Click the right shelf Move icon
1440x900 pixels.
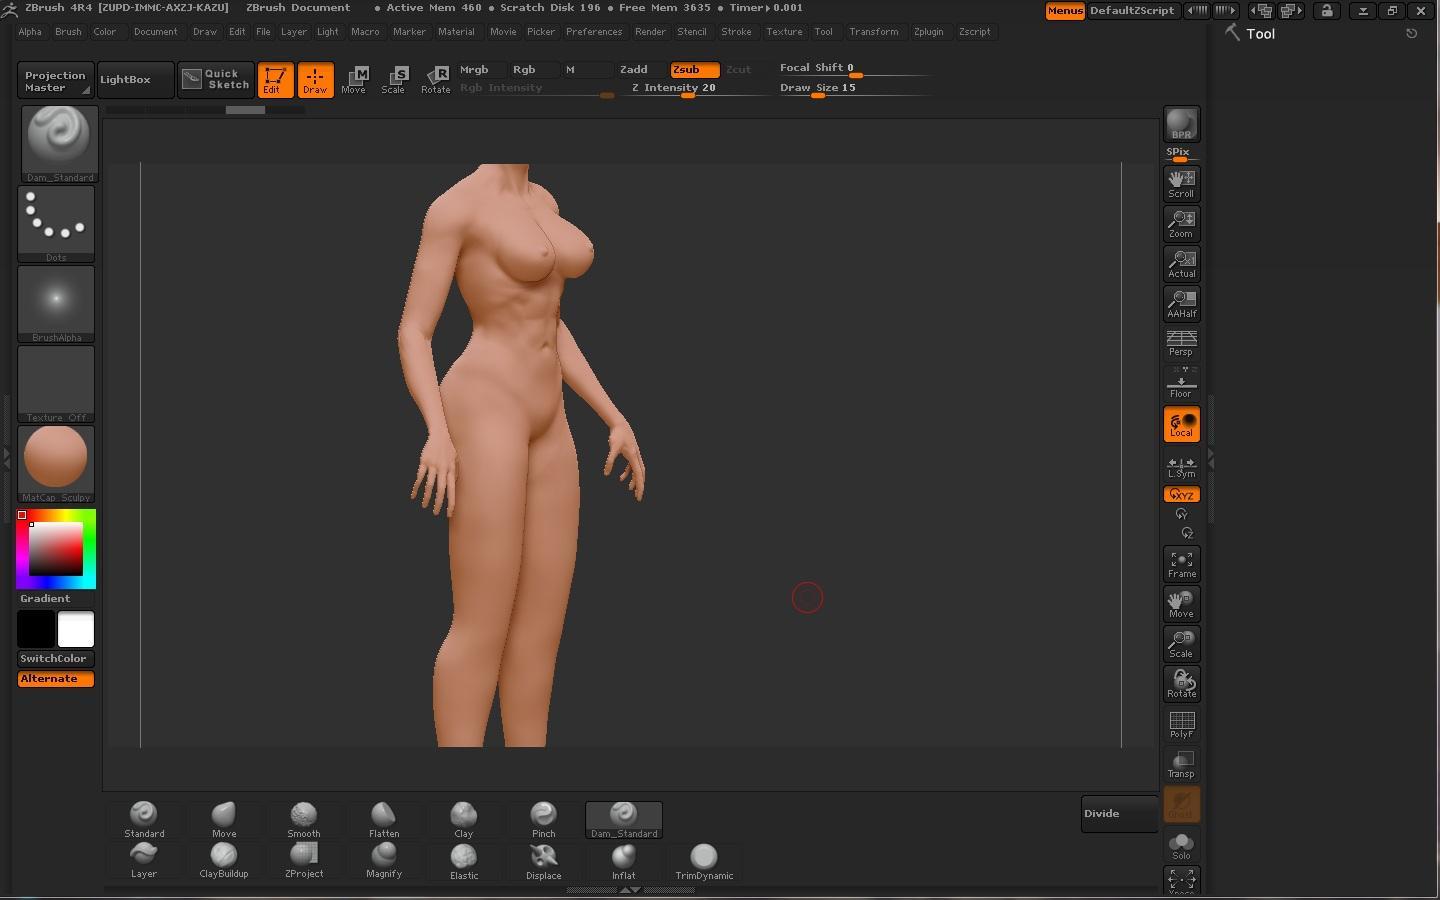coord(1181,604)
